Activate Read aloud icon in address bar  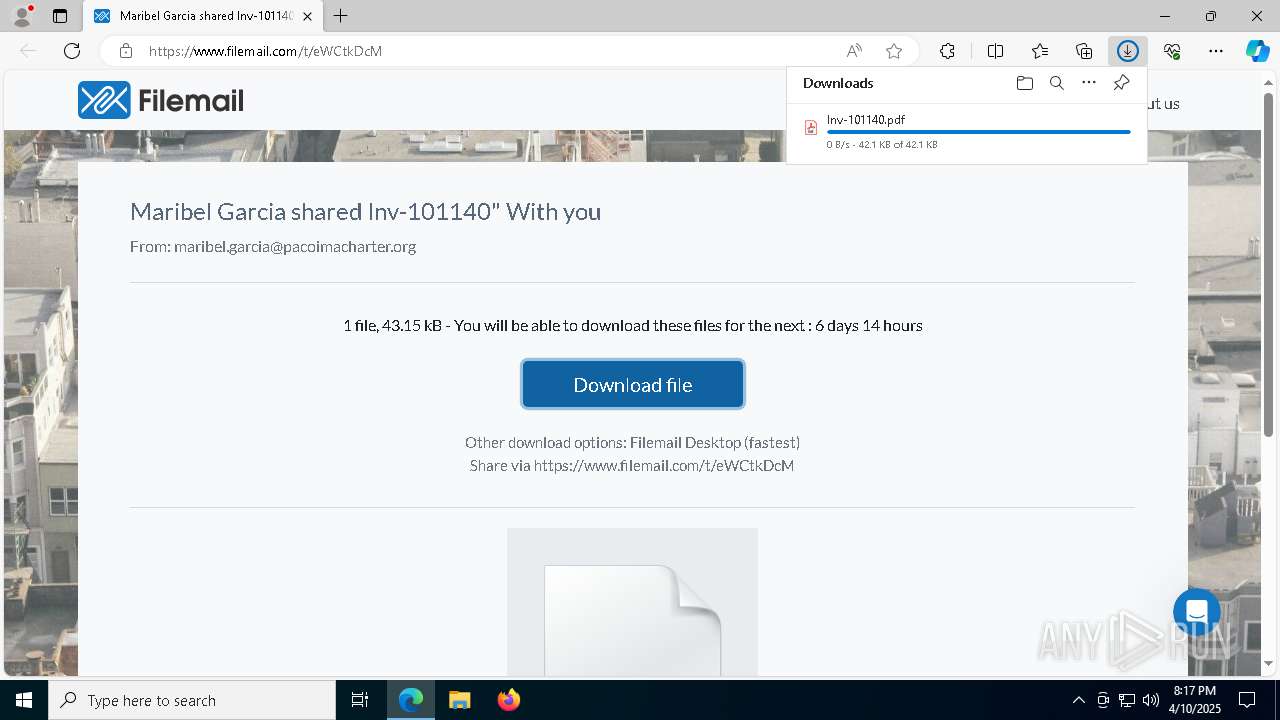click(x=854, y=51)
